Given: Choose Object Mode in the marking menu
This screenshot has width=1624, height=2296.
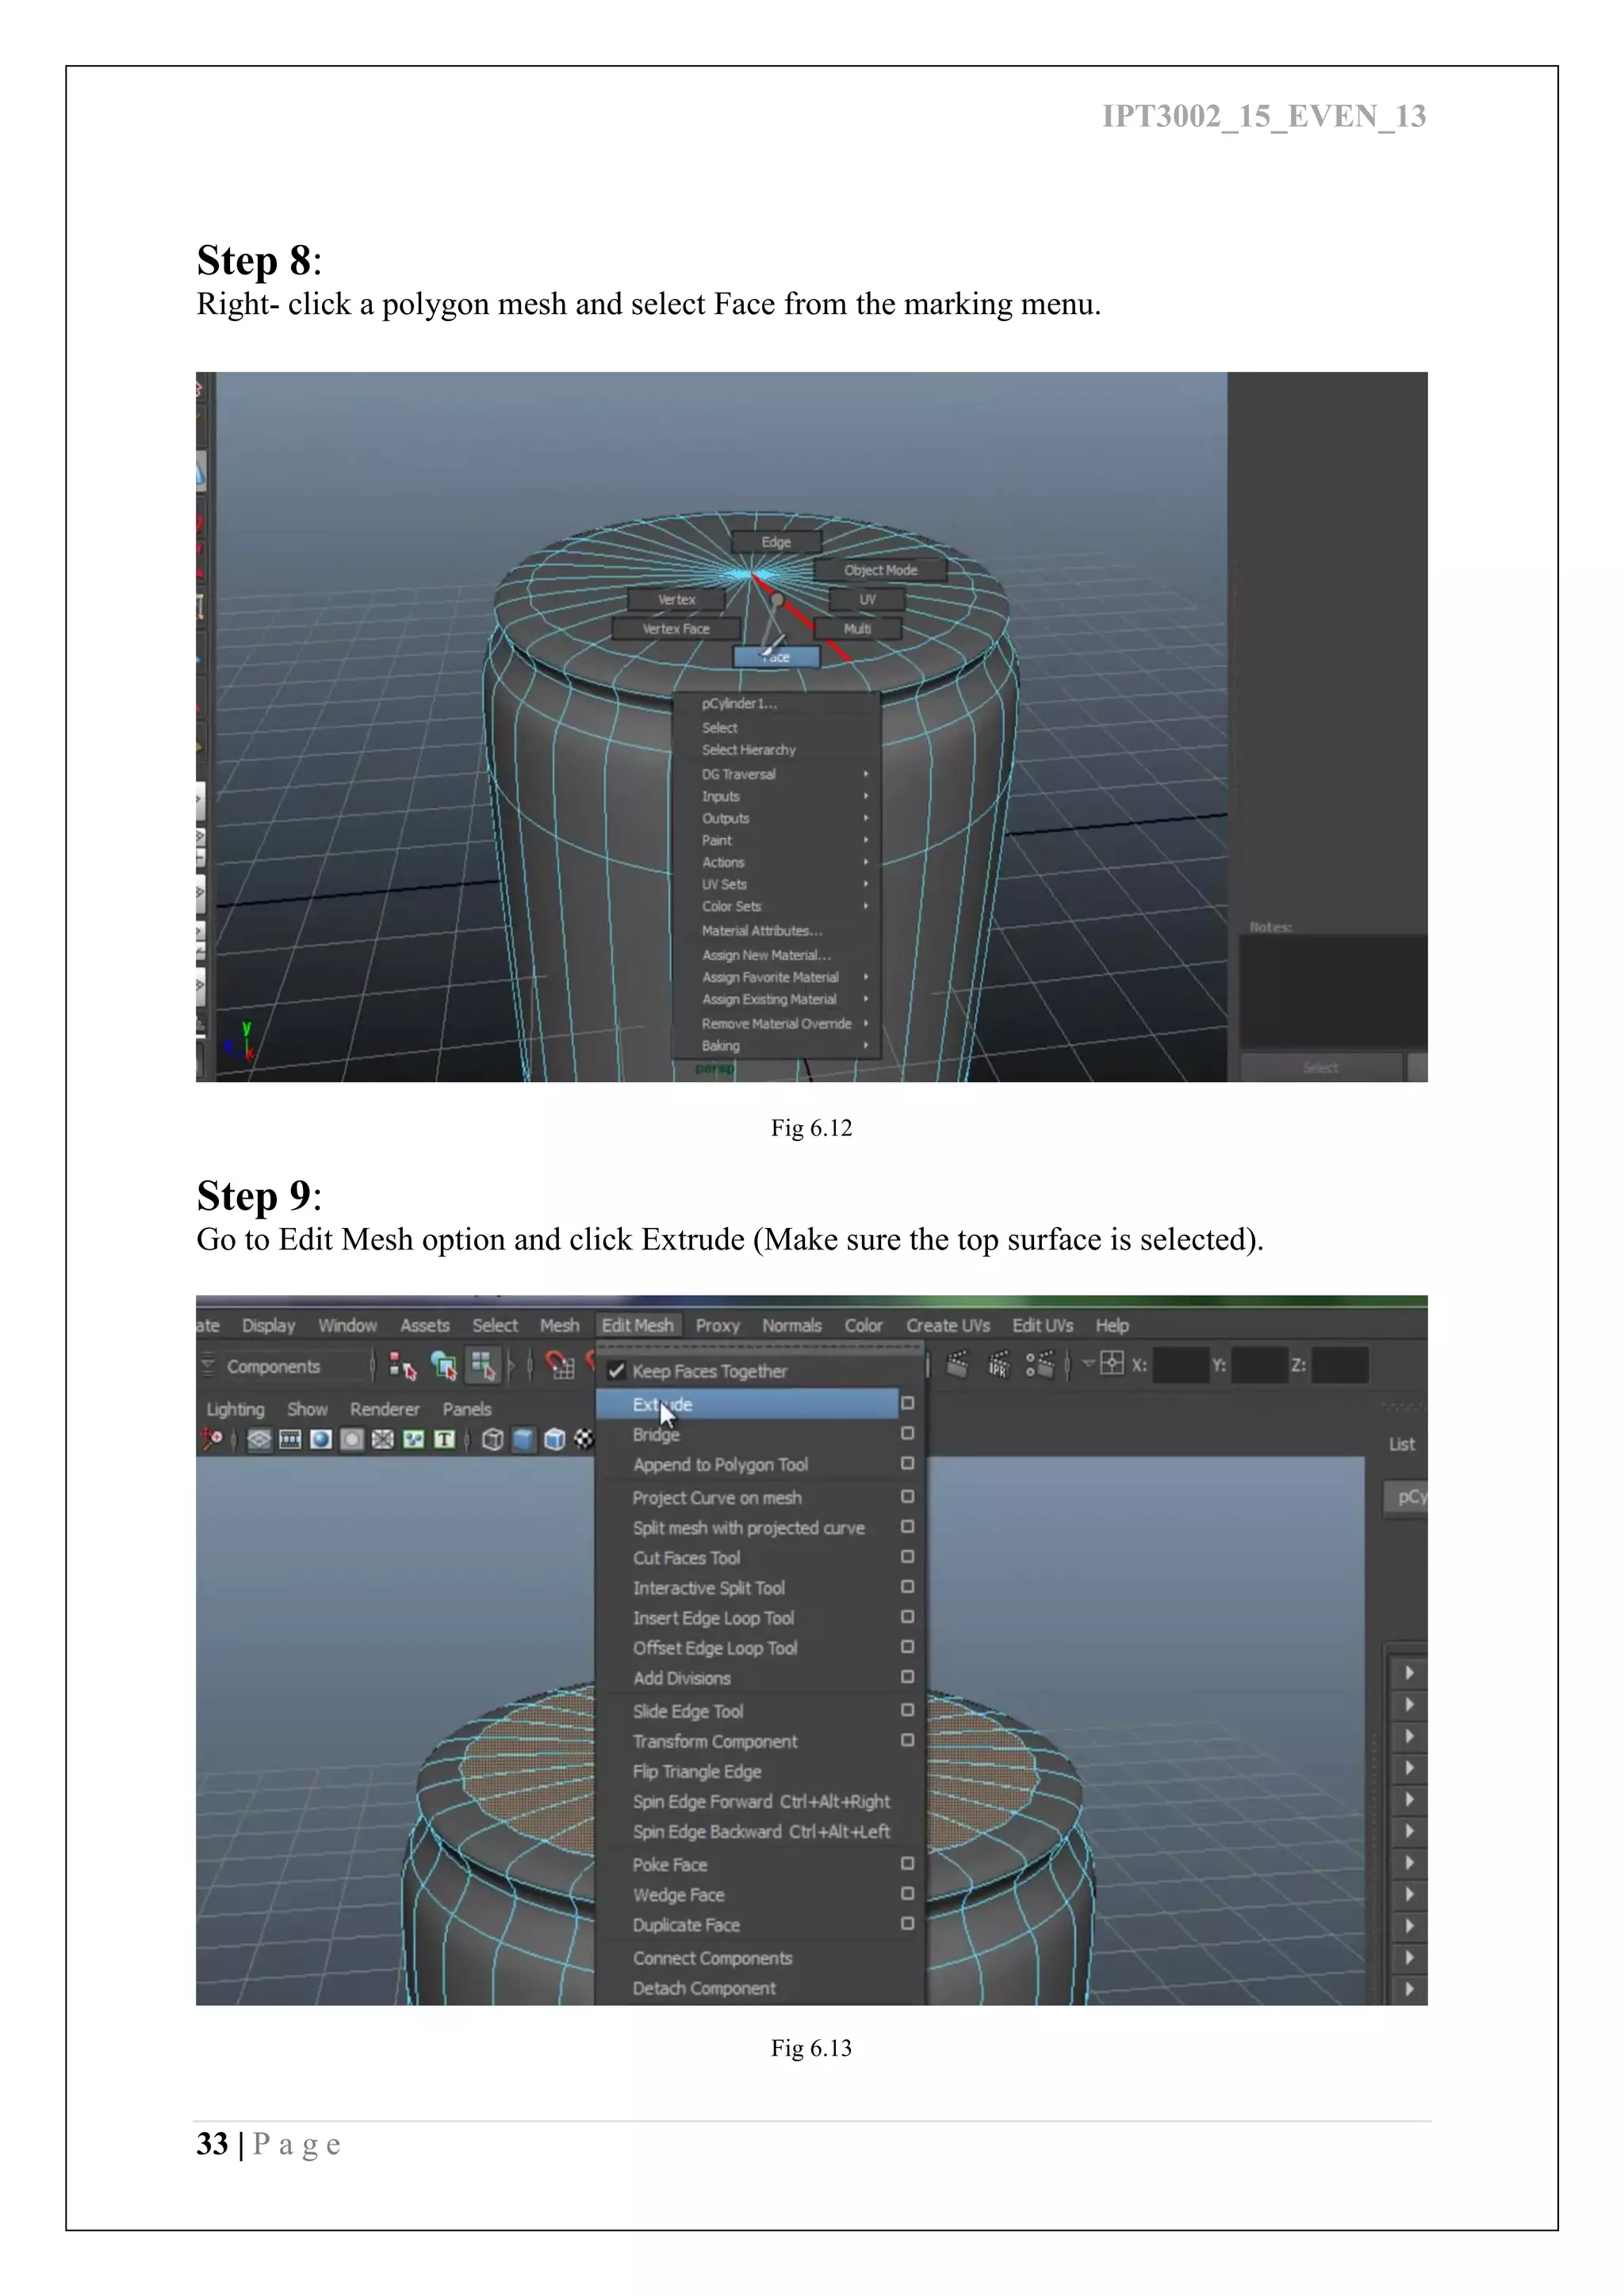Looking at the screenshot, I should coord(880,570).
